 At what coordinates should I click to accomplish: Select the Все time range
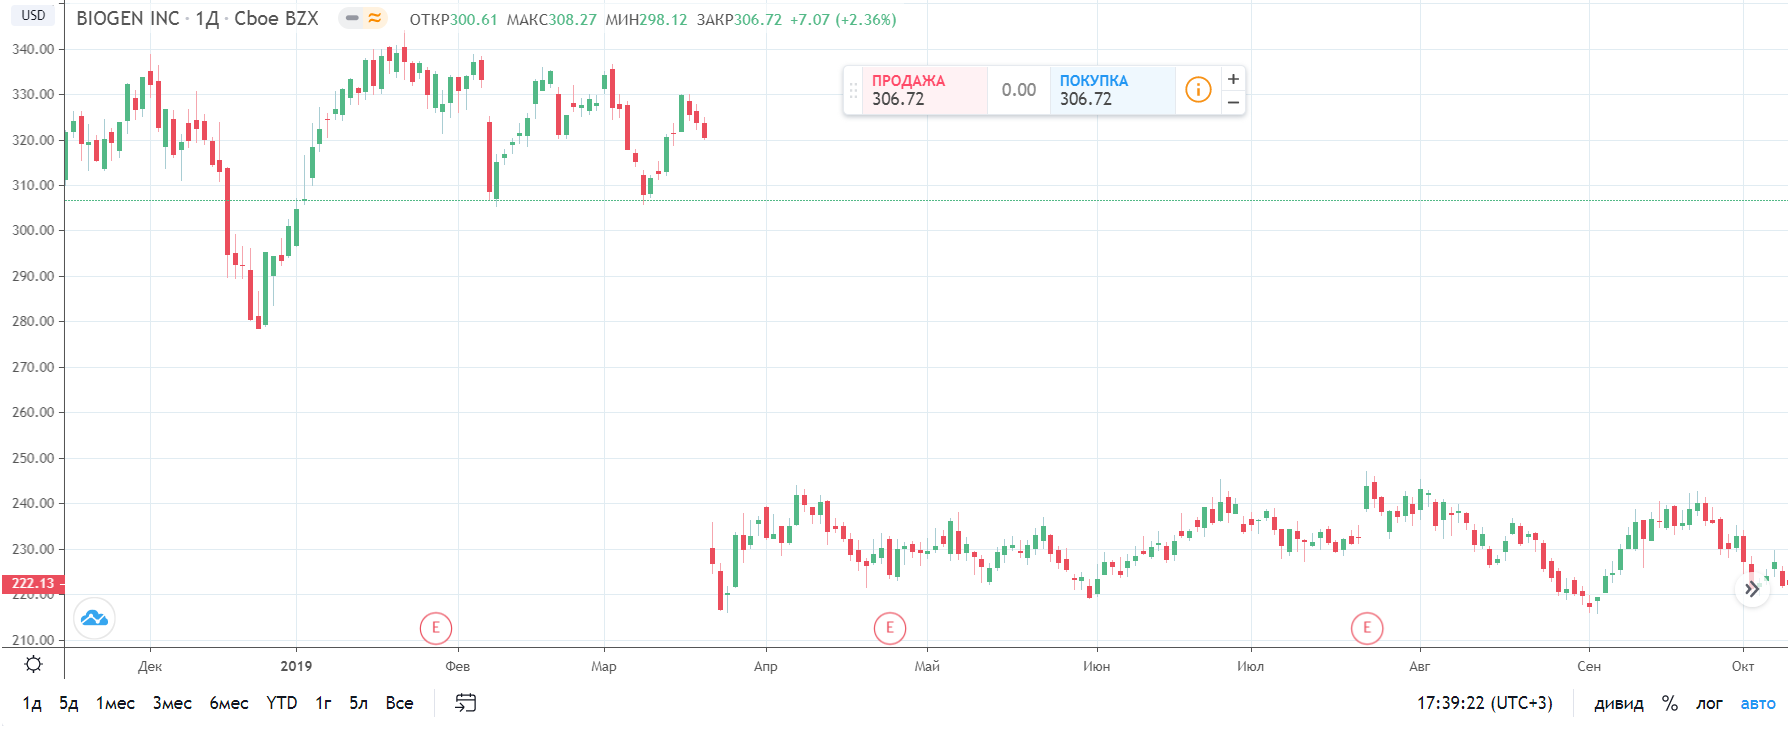pos(399,703)
